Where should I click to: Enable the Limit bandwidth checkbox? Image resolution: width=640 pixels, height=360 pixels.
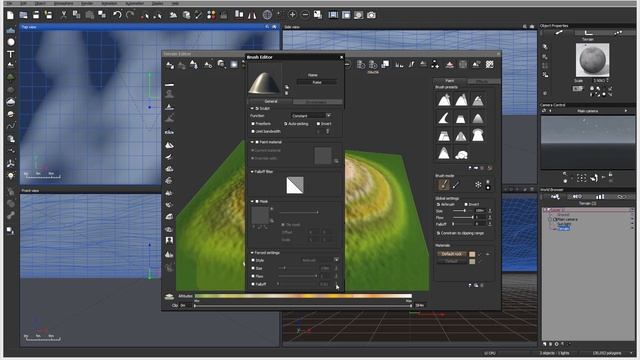pos(253,131)
